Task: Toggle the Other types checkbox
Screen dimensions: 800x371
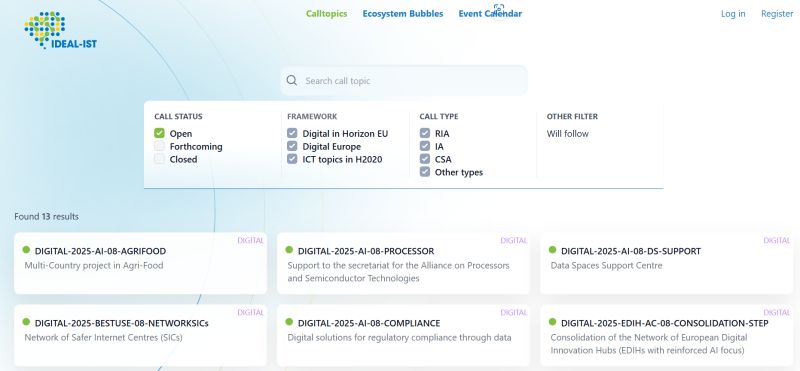Action: pyautogui.click(x=425, y=171)
